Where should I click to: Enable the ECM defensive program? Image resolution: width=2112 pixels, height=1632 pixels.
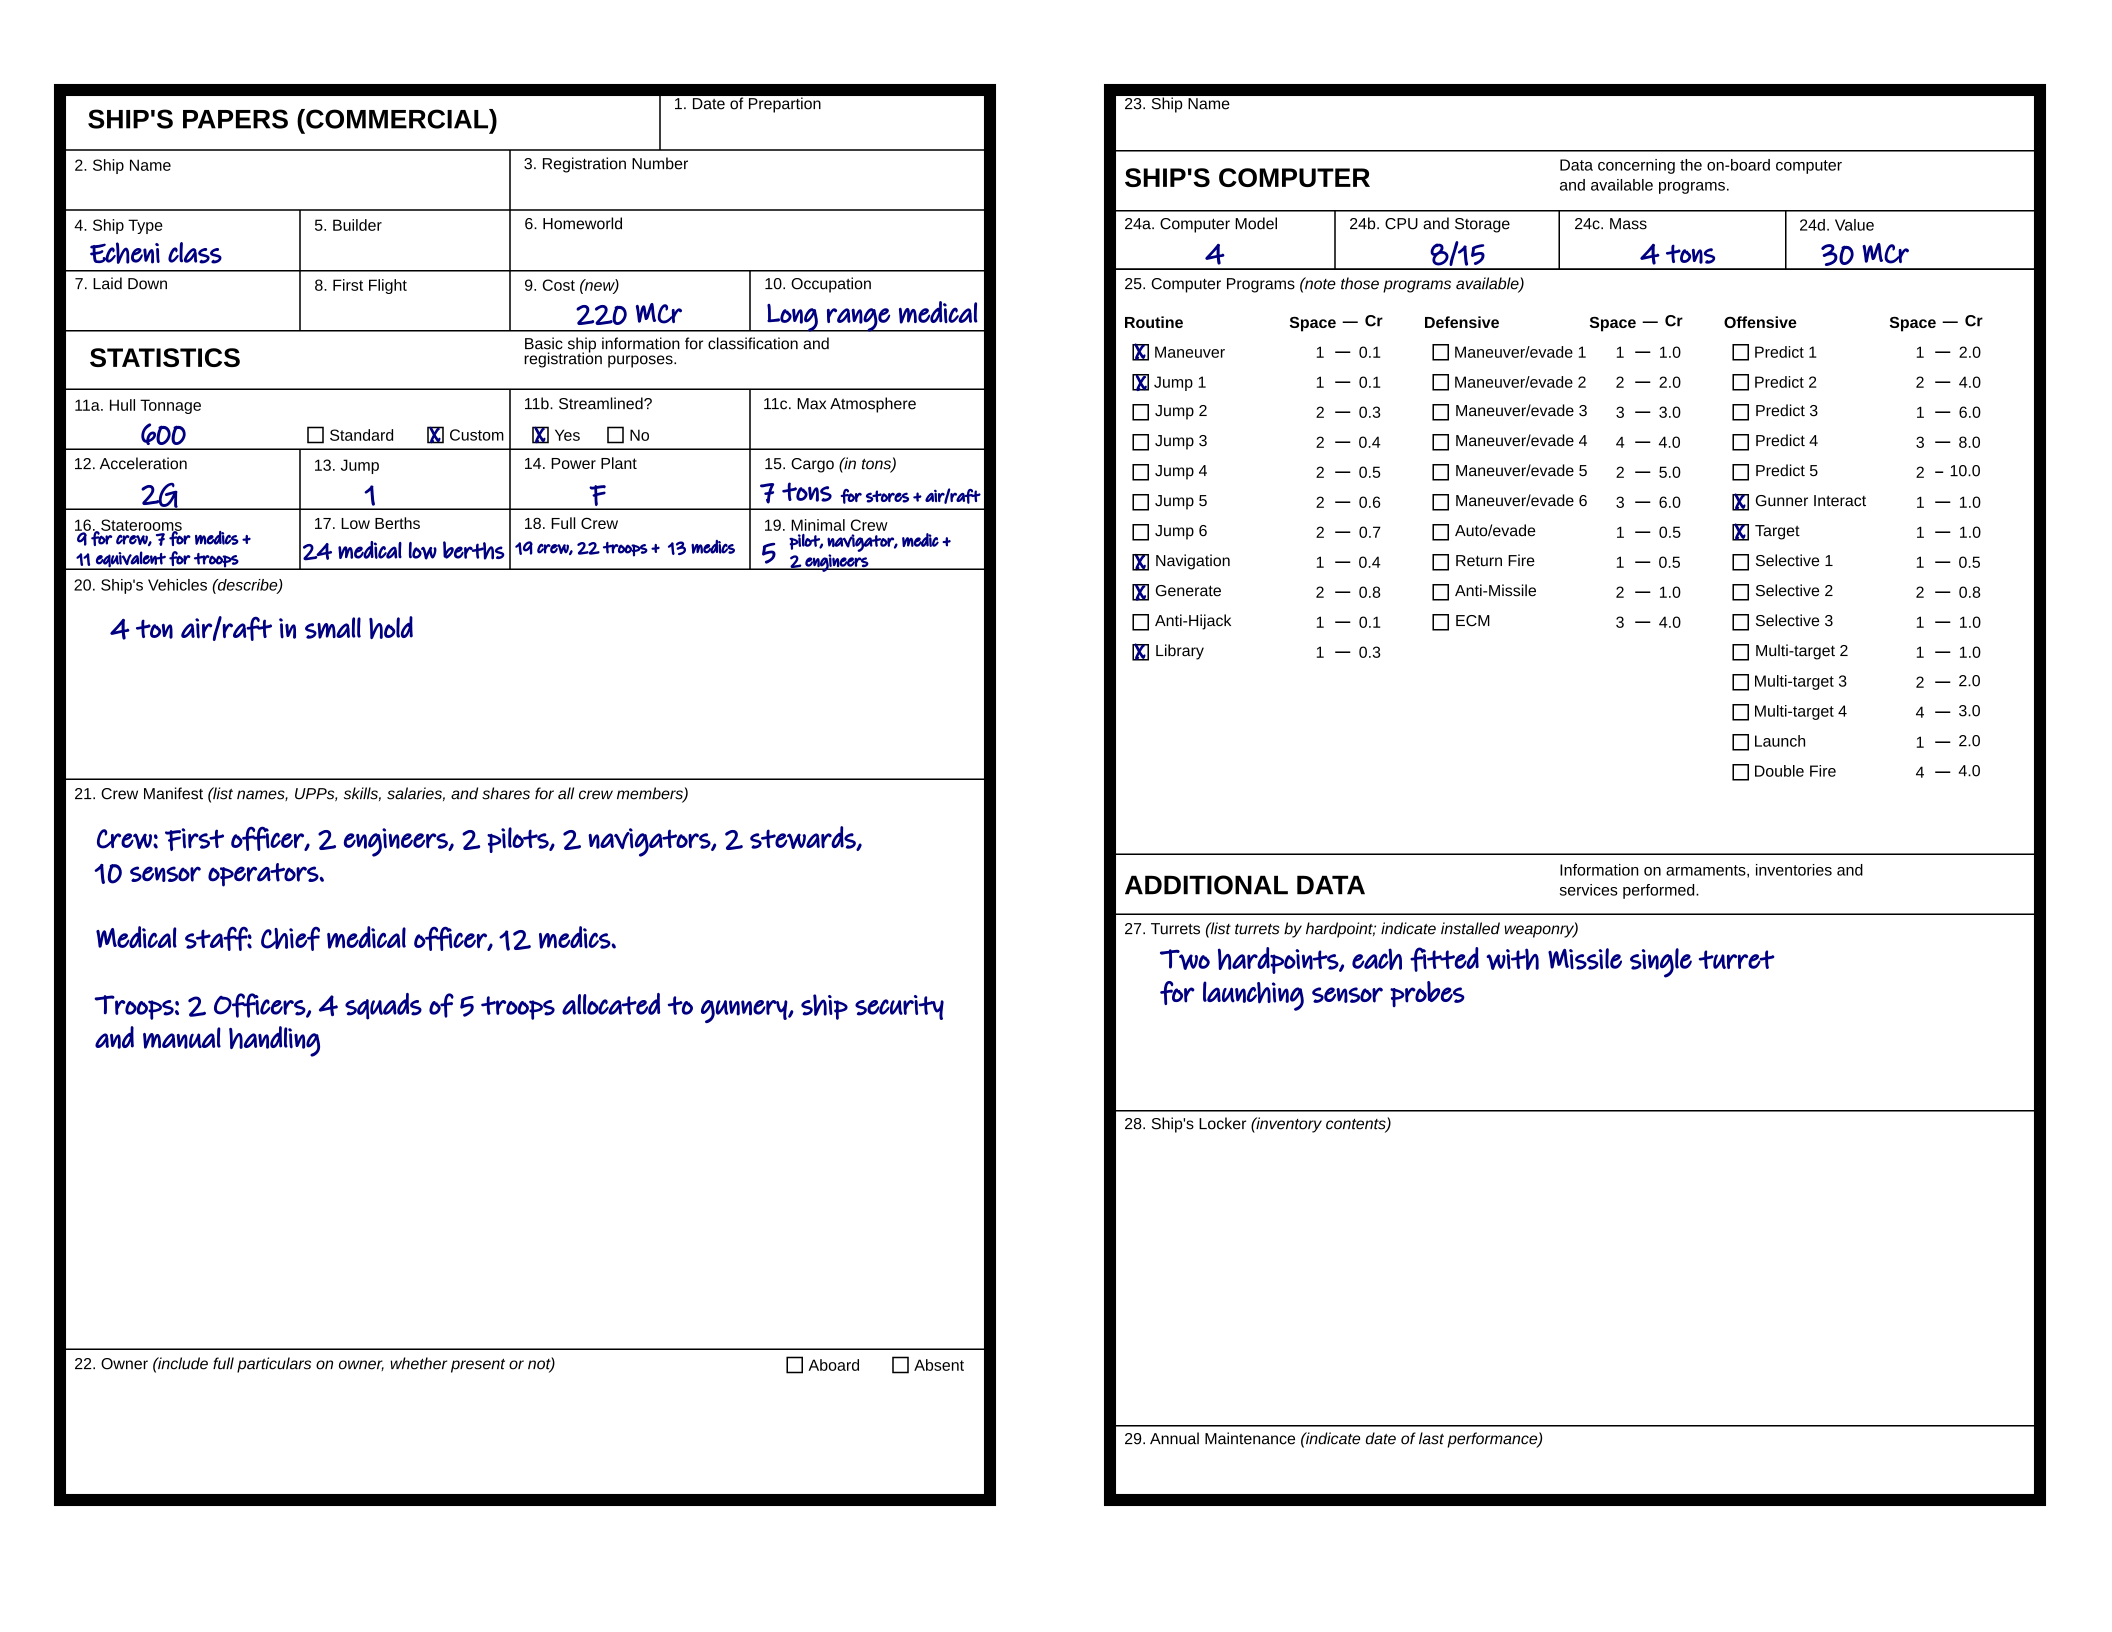point(1440,622)
